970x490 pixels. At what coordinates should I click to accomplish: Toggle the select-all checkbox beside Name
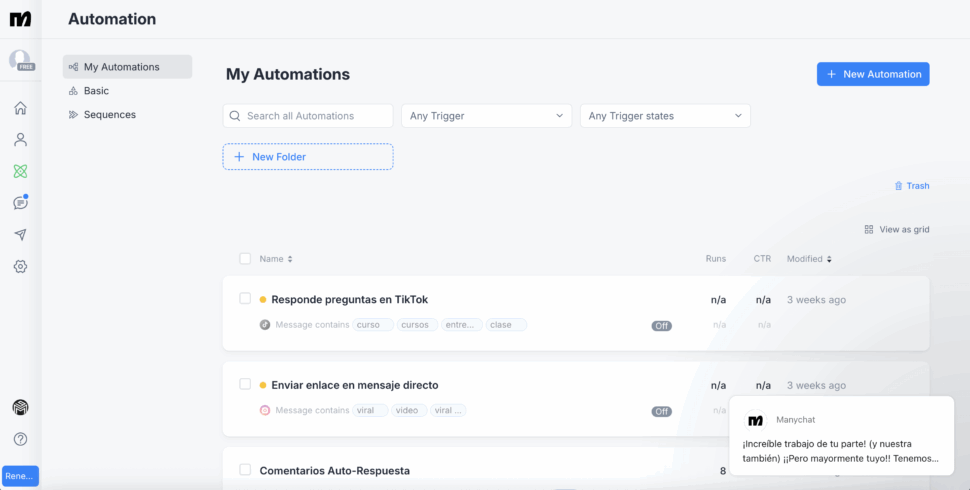click(x=245, y=259)
